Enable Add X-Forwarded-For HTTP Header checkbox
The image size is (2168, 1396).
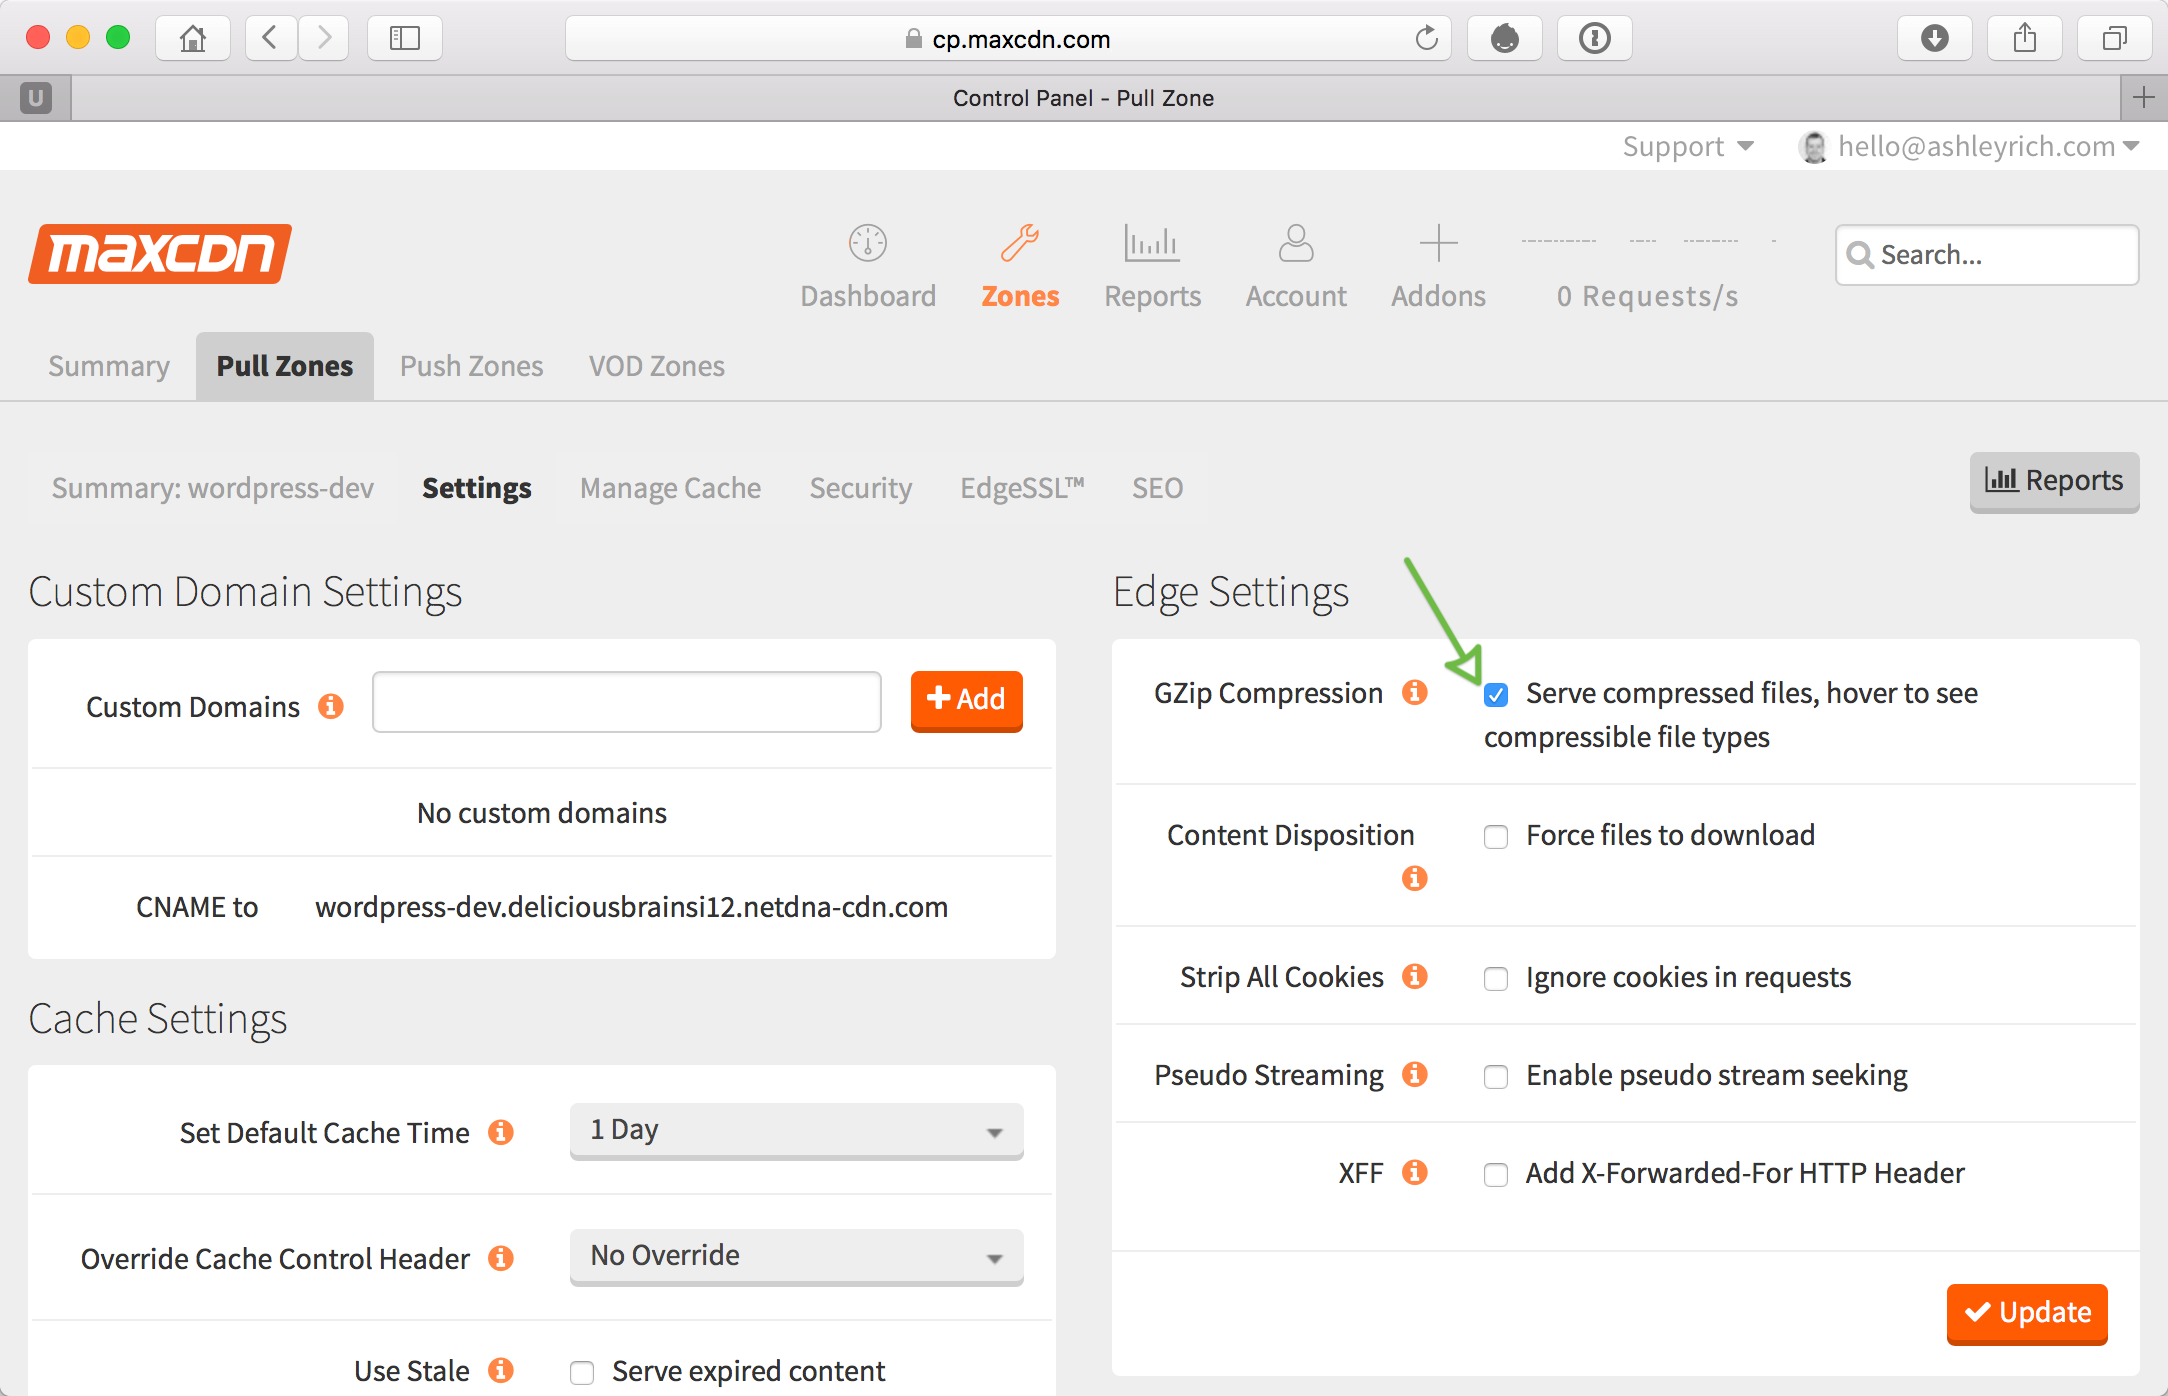point(1496,1174)
